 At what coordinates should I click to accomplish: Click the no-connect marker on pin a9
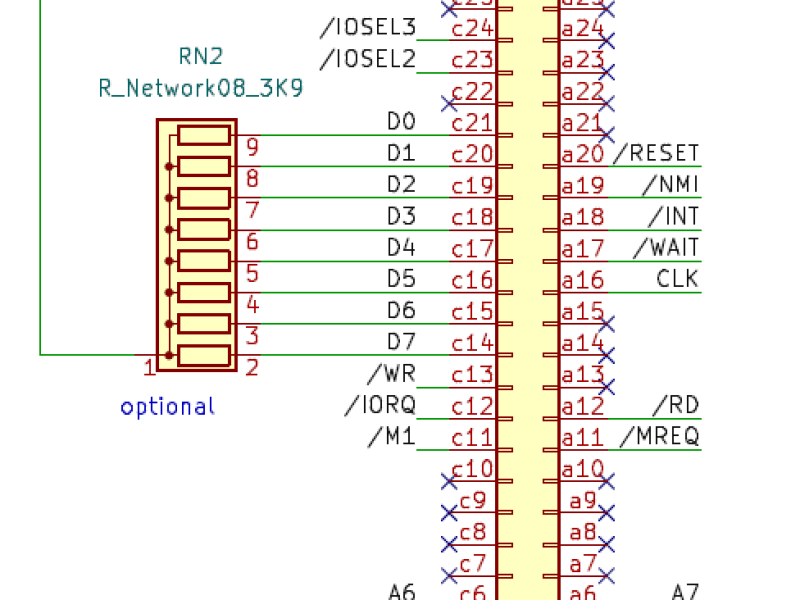607,513
